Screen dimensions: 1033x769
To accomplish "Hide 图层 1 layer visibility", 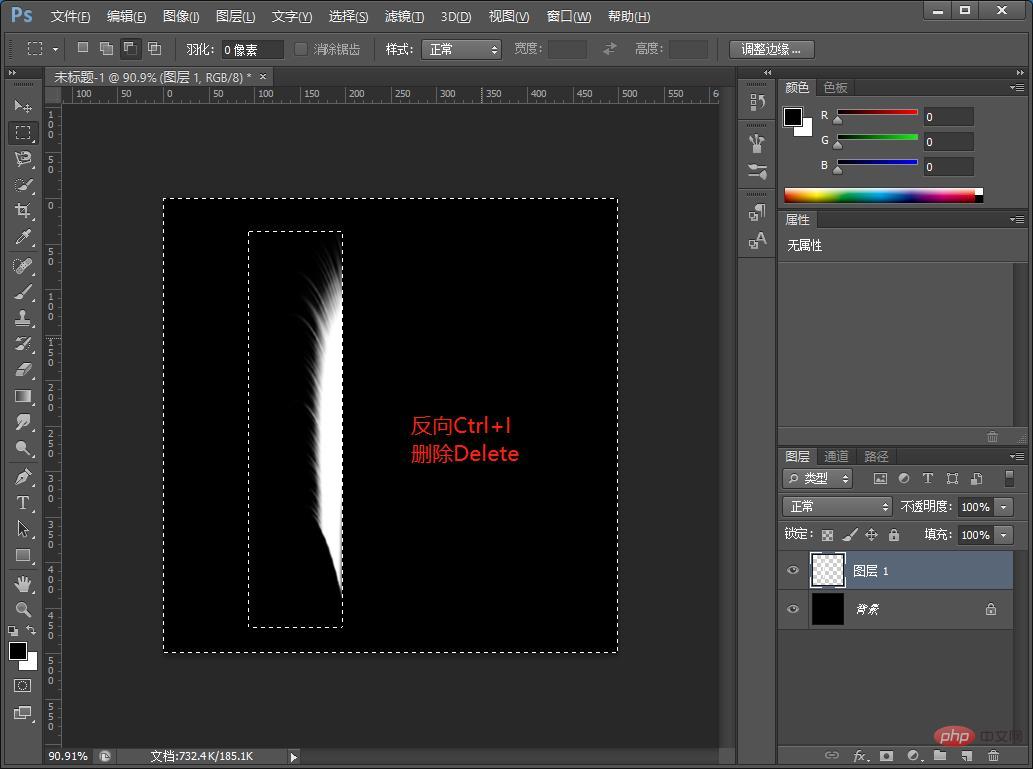I will click(x=793, y=570).
